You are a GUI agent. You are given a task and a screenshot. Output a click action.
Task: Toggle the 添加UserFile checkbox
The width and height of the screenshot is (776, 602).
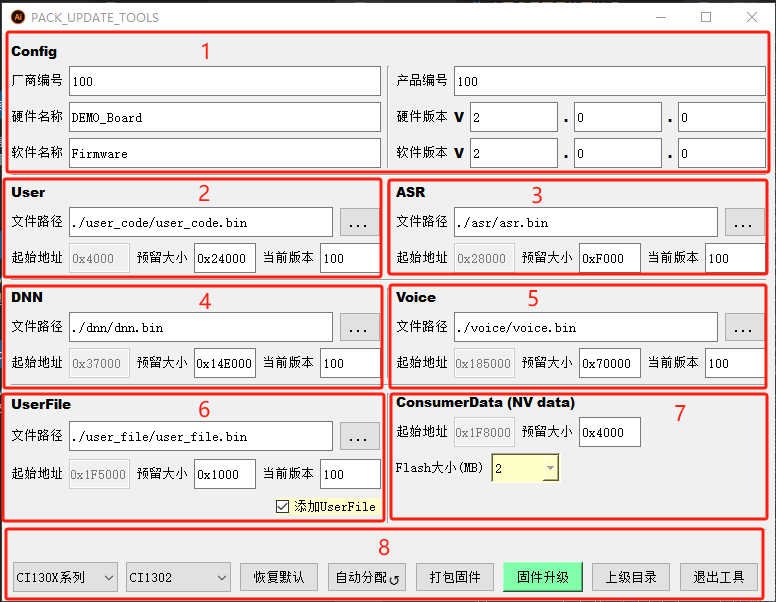[282, 507]
